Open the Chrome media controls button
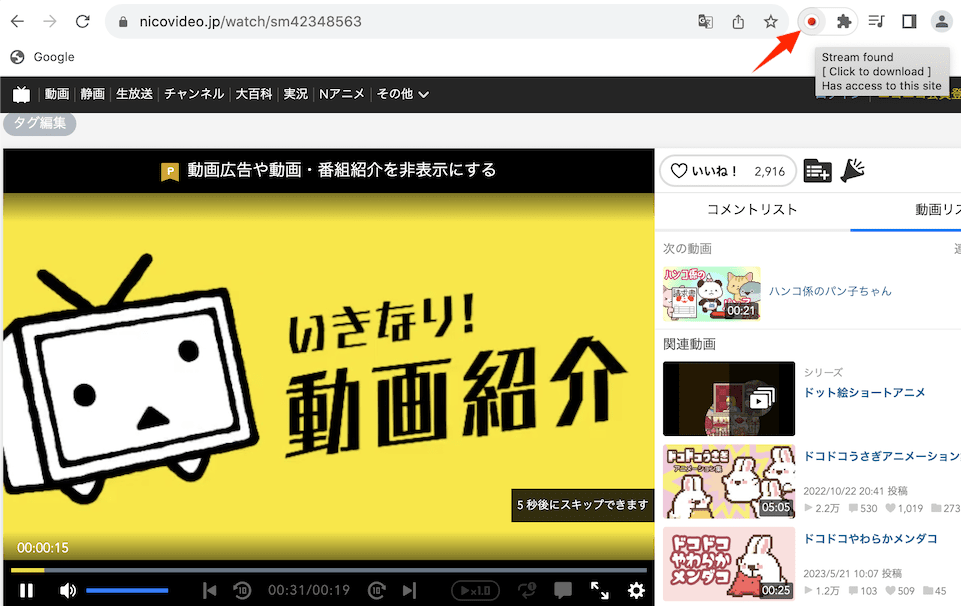 [x=876, y=21]
